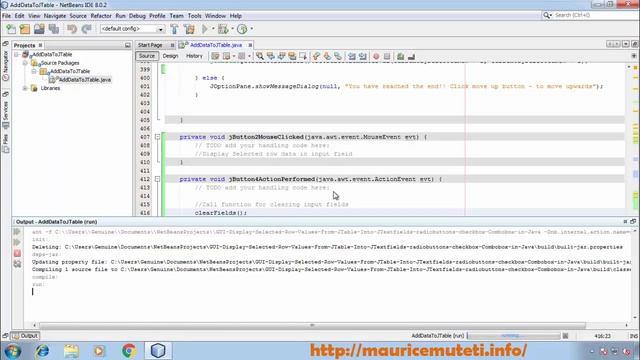Open Internet Explorer from the taskbar
The width and height of the screenshot is (640, 360).
pos(42,351)
